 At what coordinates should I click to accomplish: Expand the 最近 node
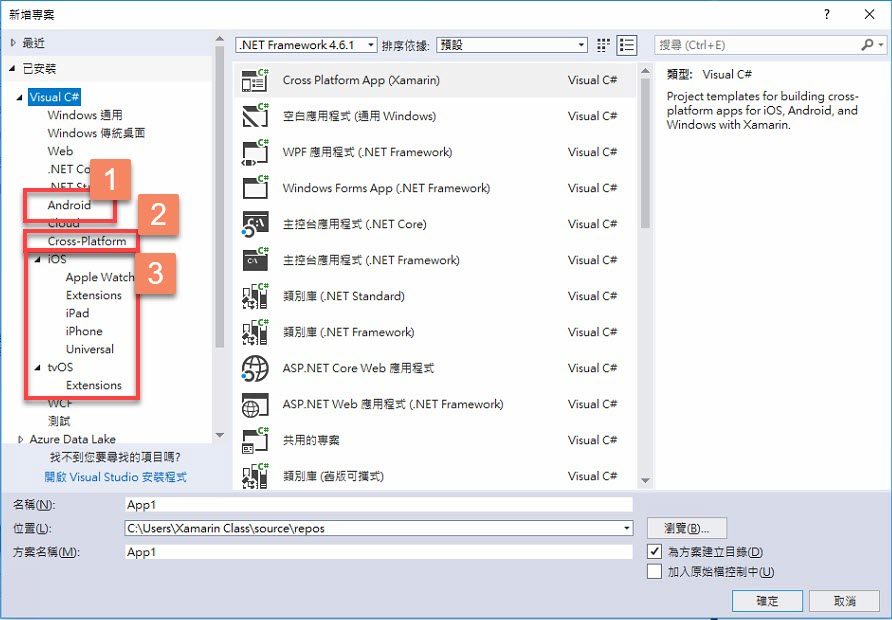pos(14,43)
